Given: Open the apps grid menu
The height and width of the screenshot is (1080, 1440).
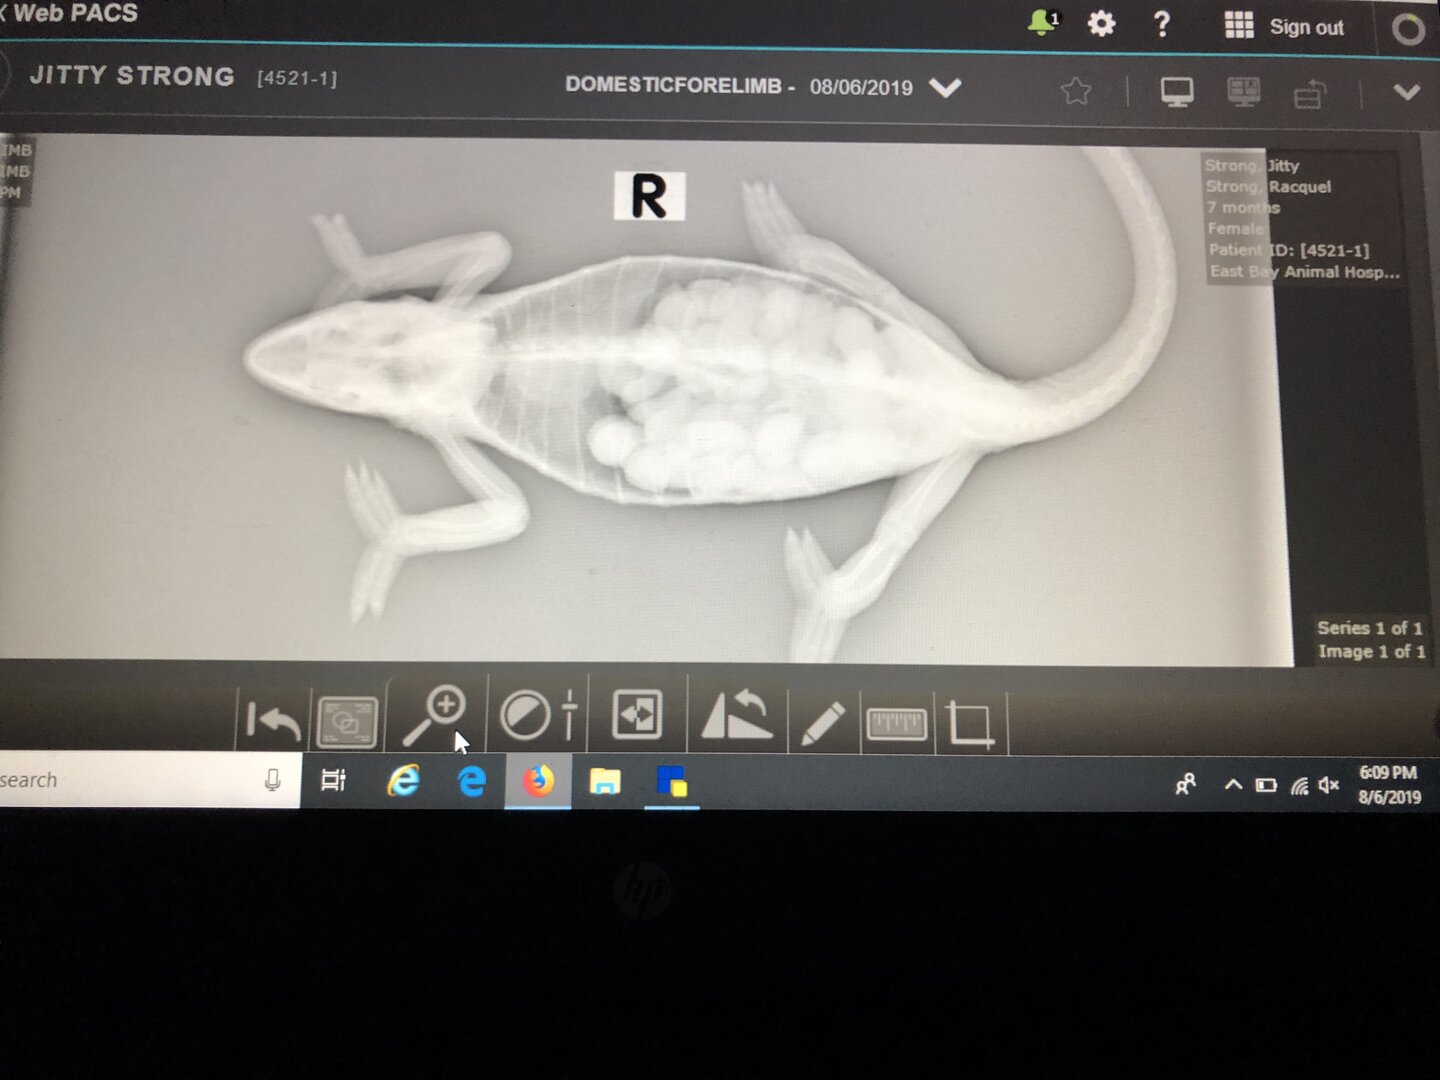Looking at the screenshot, I should [1238, 26].
